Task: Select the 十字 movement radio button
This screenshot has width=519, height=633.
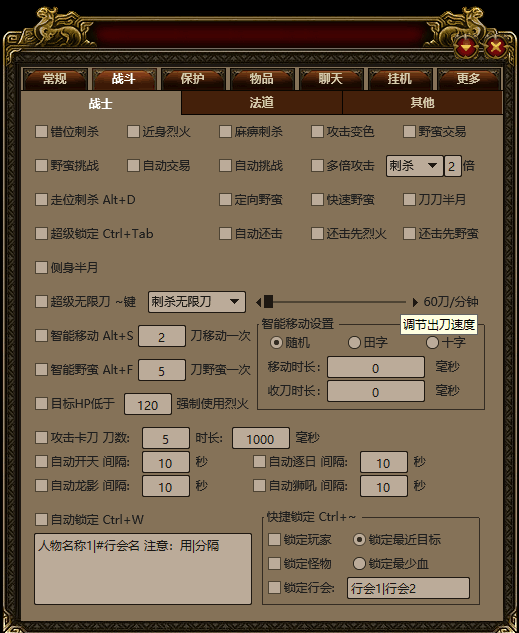Action: [432, 343]
